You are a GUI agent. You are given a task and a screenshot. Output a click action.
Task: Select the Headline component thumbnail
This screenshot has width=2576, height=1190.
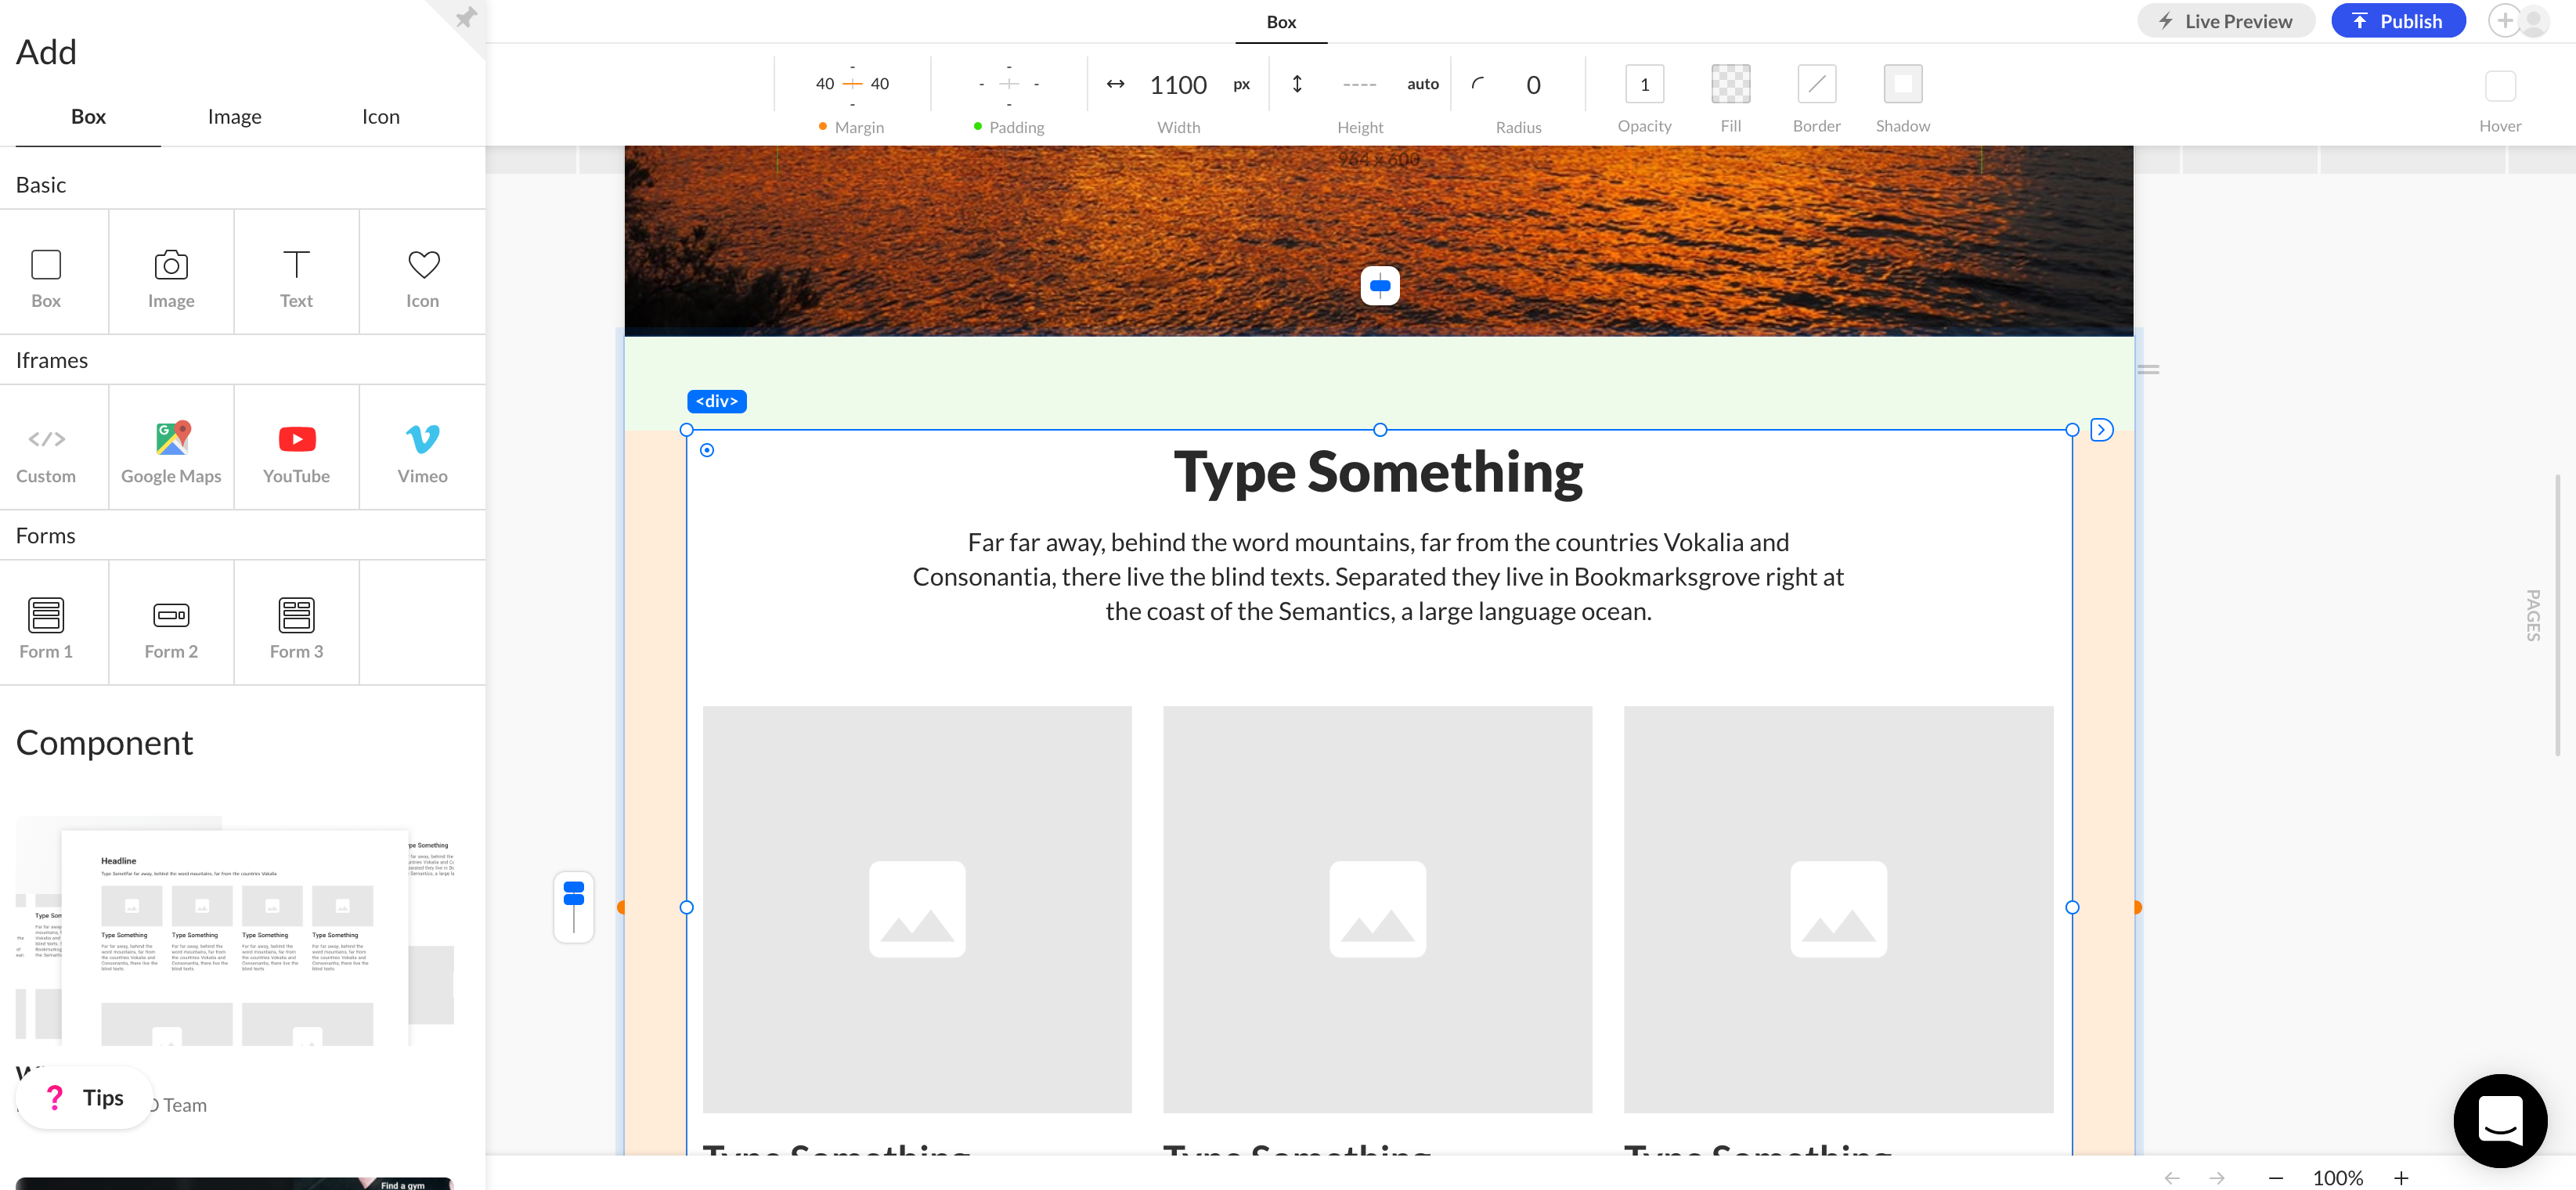coord(235,937)
